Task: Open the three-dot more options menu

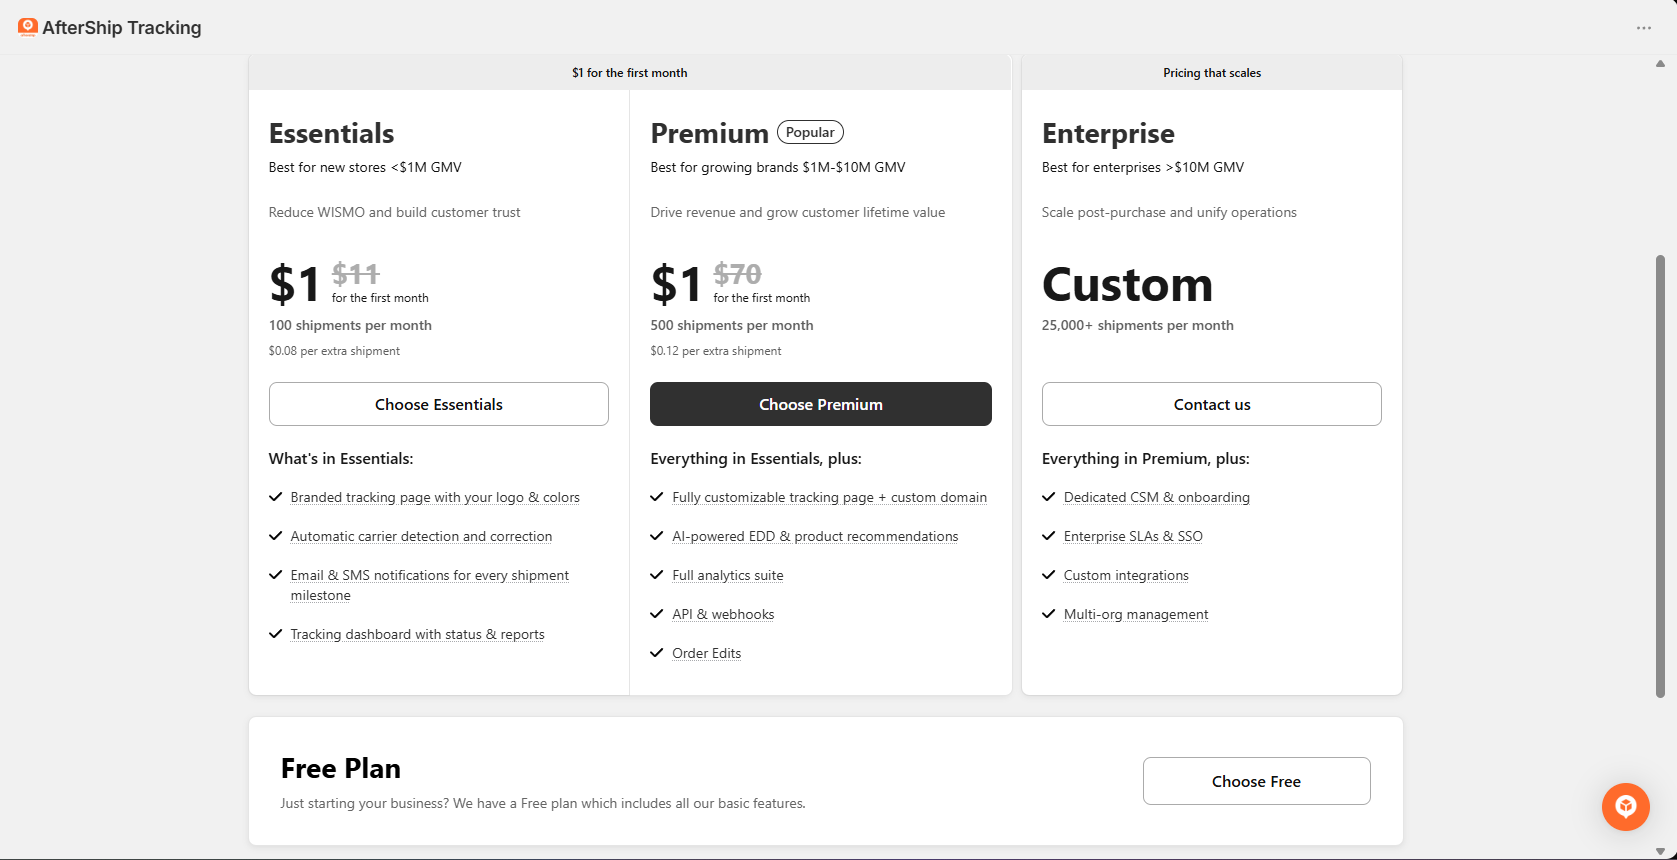Action: coord(1644,28)
